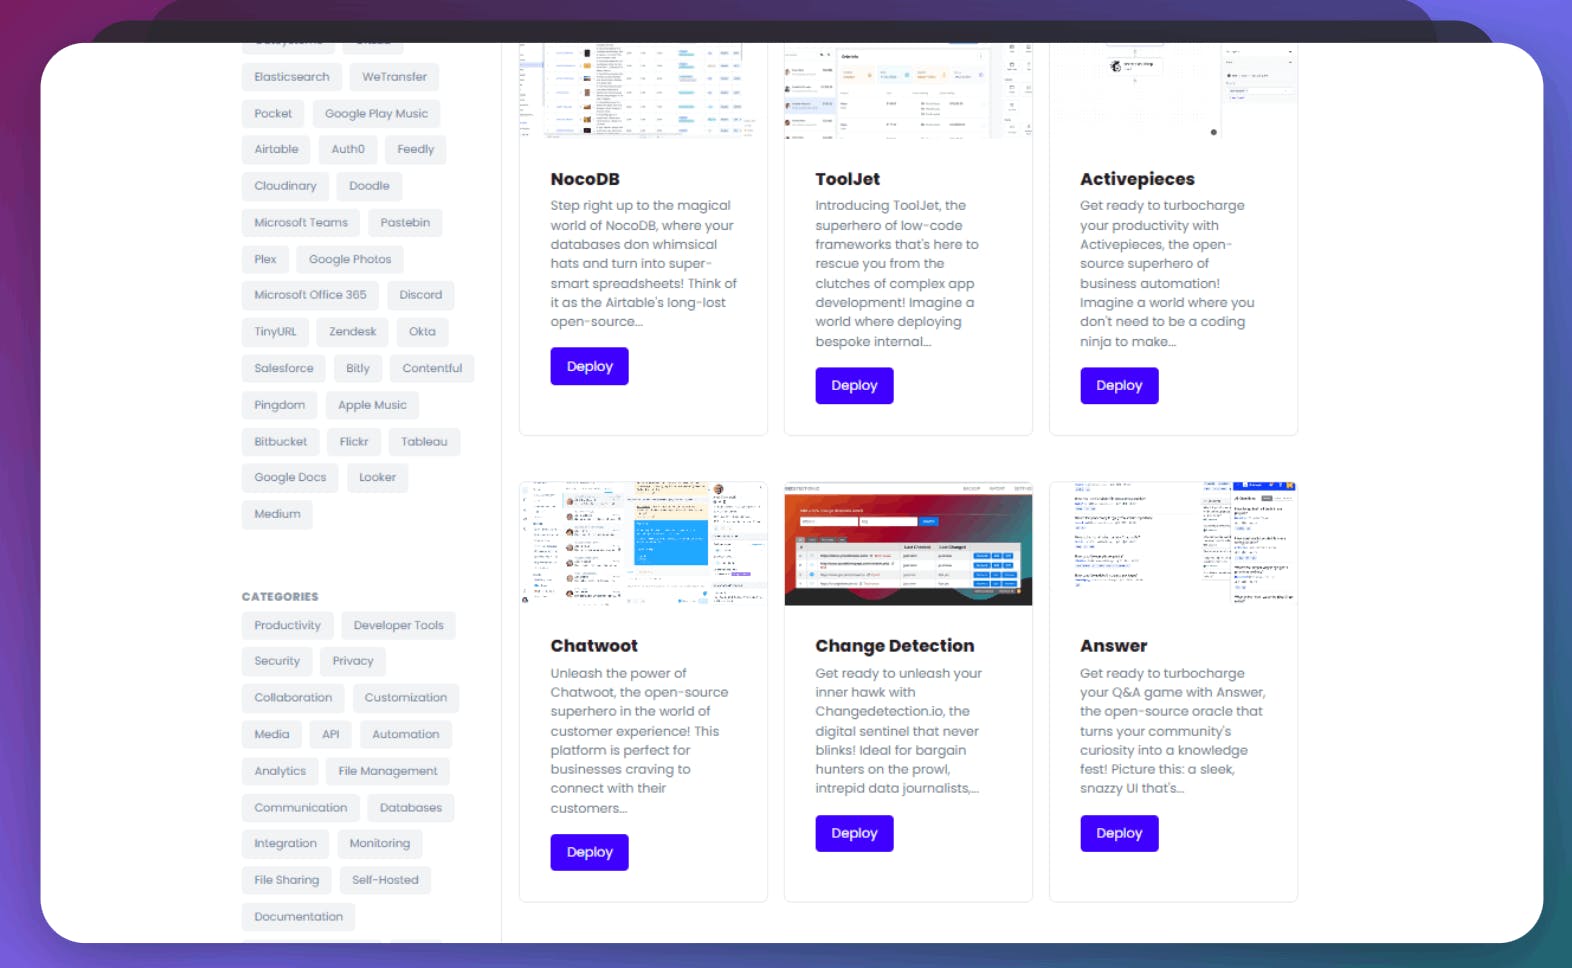This screenshot has width=1572, height=968.
Task: Filter by the Integration category
Action: [x=285, y=844]
